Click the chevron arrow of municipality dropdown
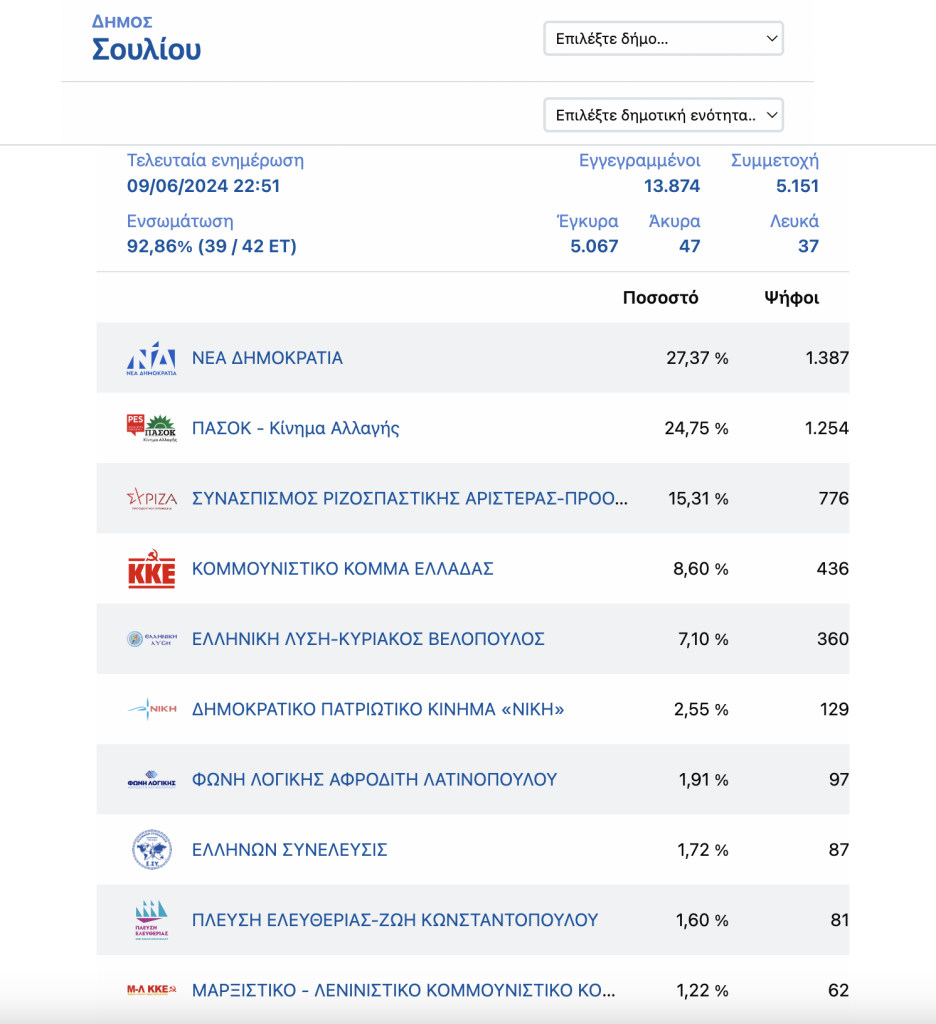936x1024 pixels. click(x=771, y=39)
